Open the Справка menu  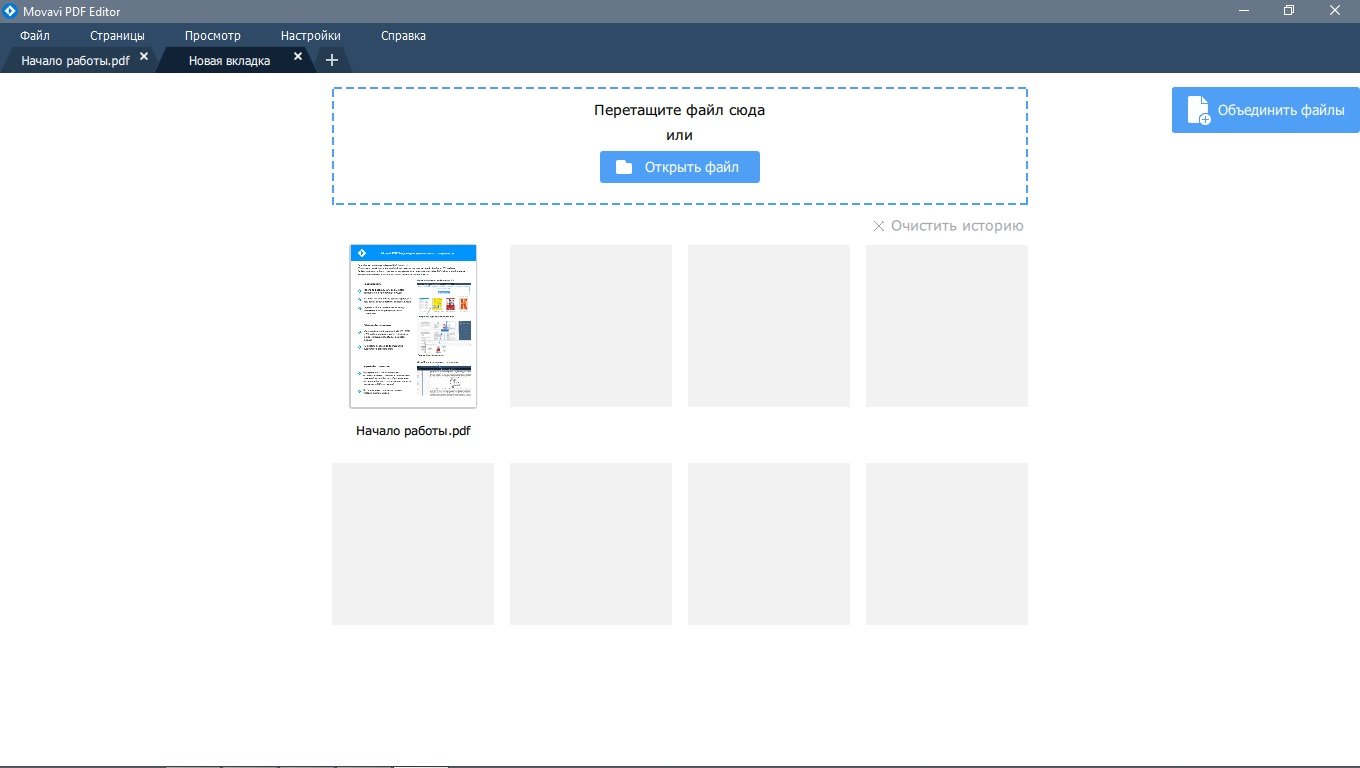[x=403, y=36]
